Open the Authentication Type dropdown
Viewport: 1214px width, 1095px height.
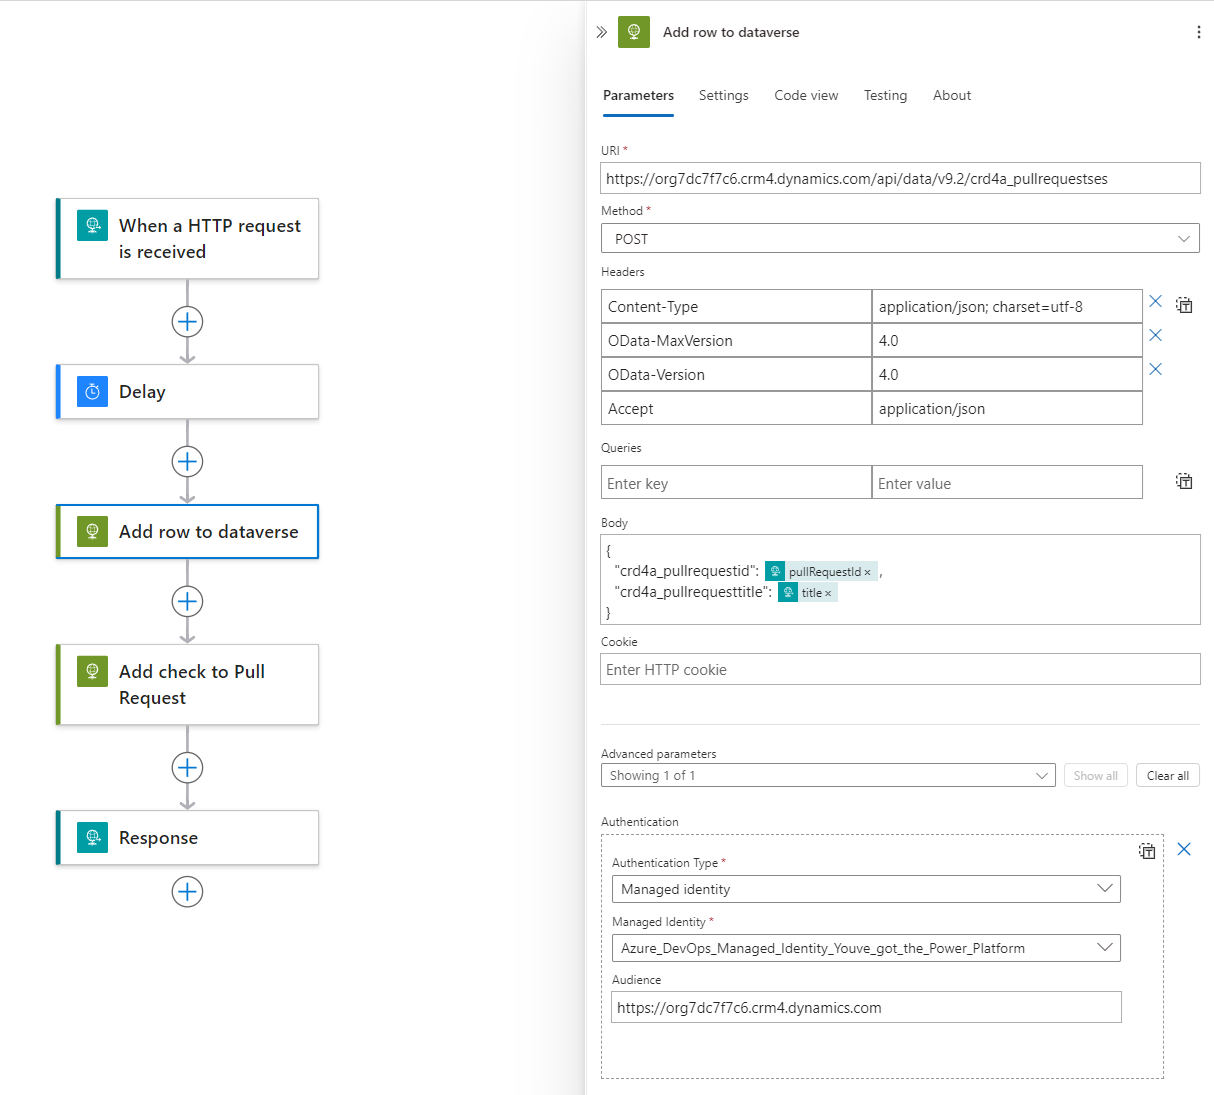(1105, 888)
